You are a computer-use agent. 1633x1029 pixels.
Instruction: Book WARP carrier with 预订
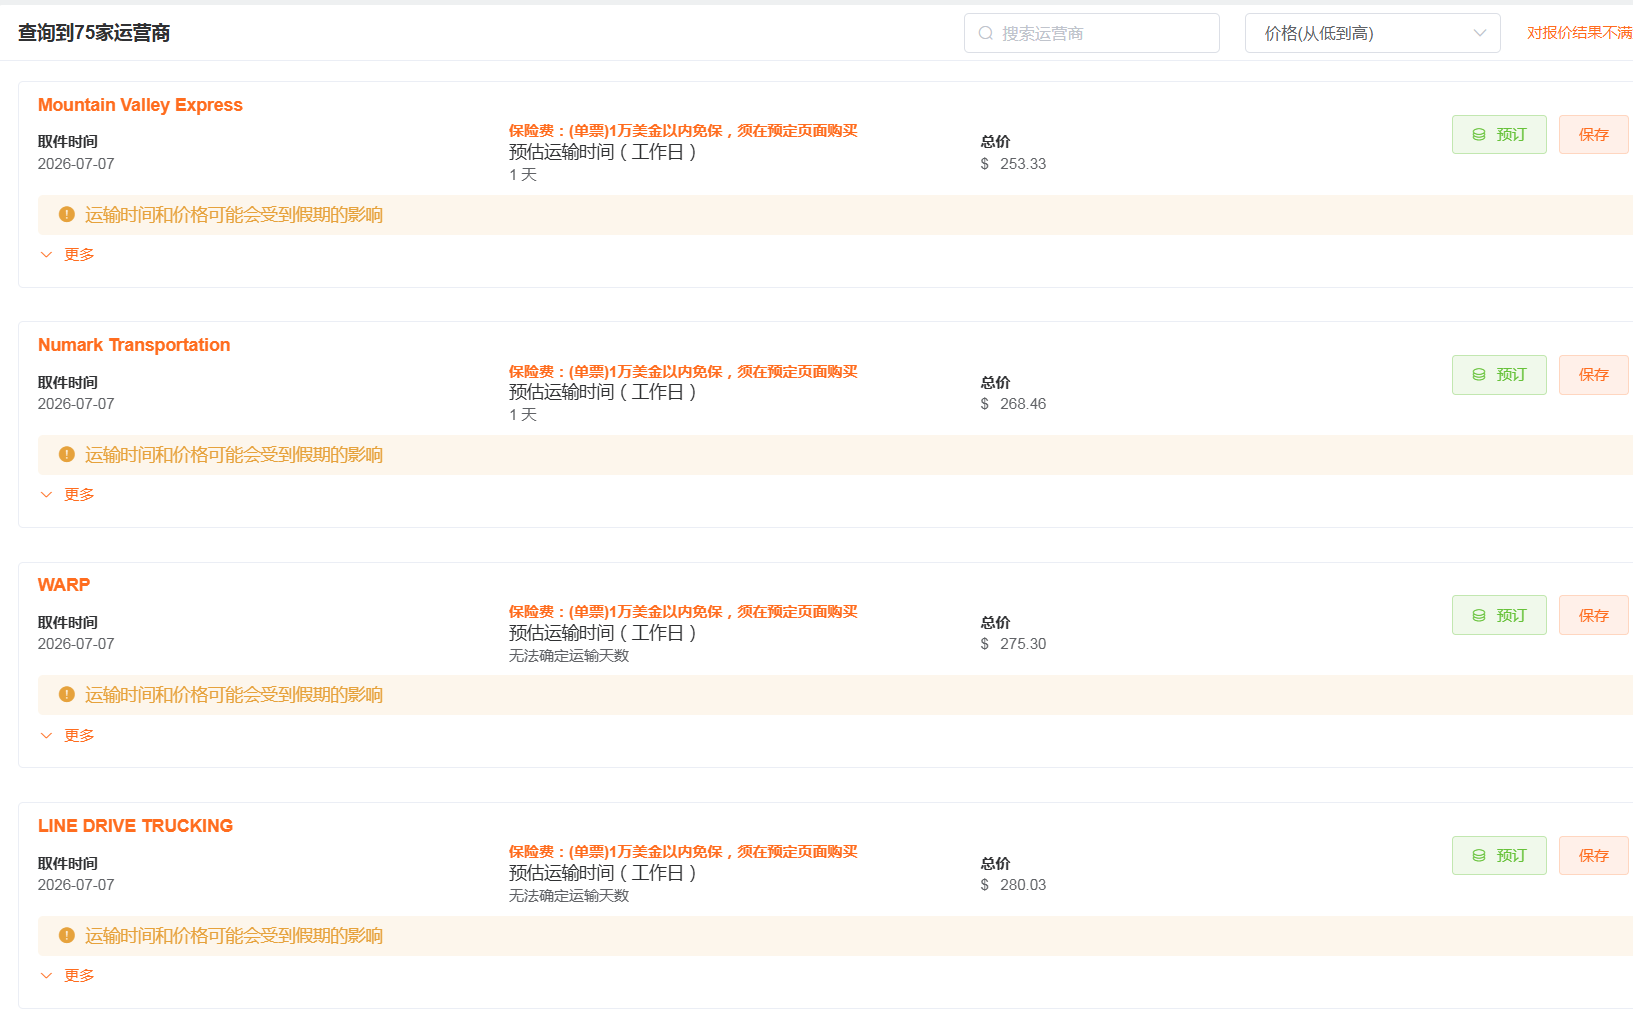[1499, 615]
